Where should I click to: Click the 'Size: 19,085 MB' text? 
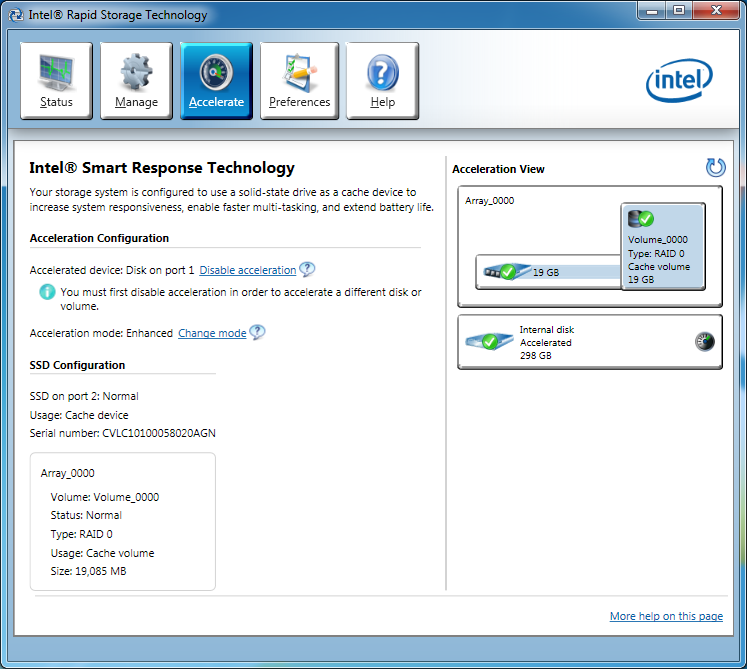point(89,571)
